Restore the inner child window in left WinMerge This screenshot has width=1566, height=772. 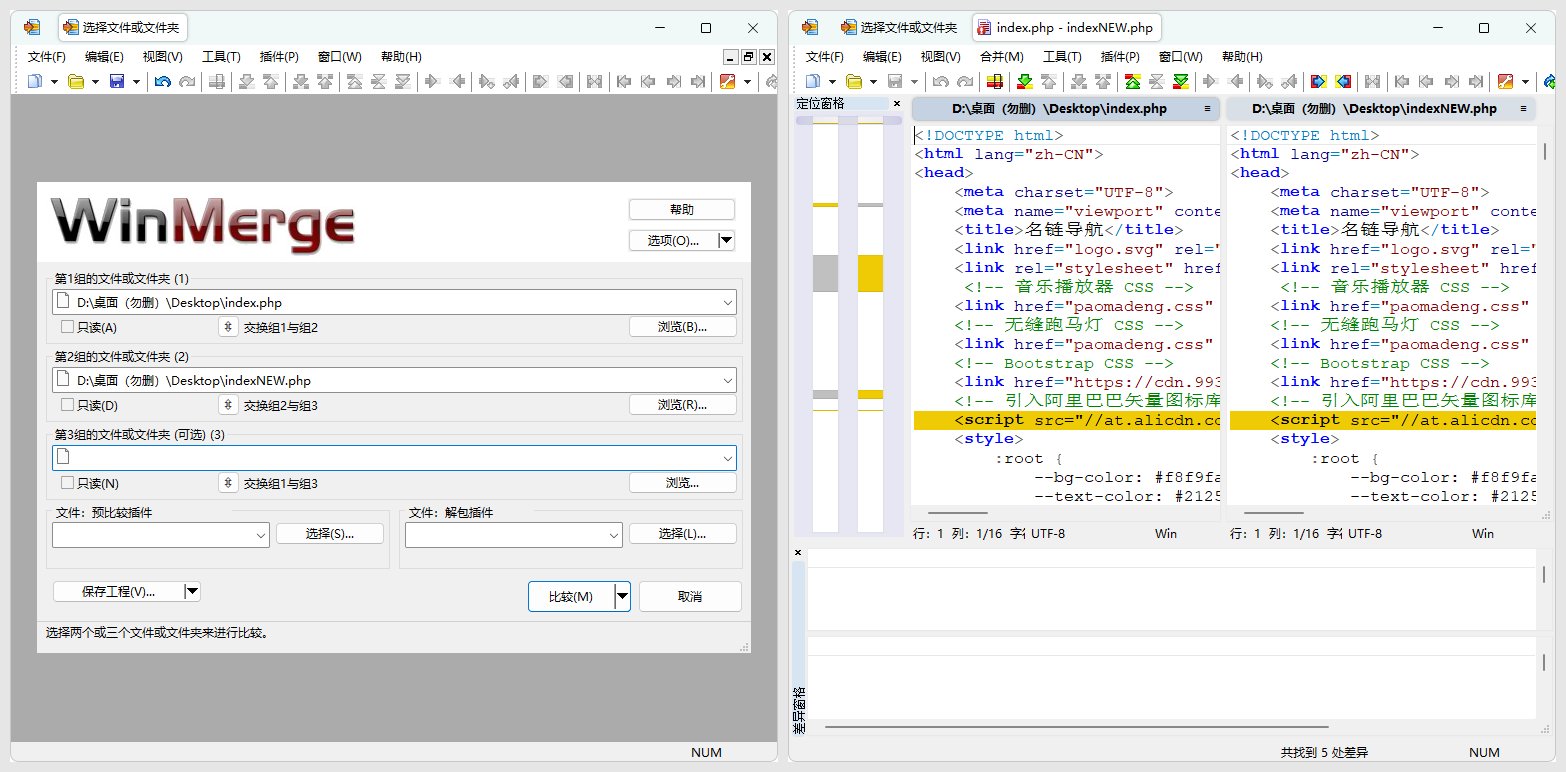pos(748,57)
